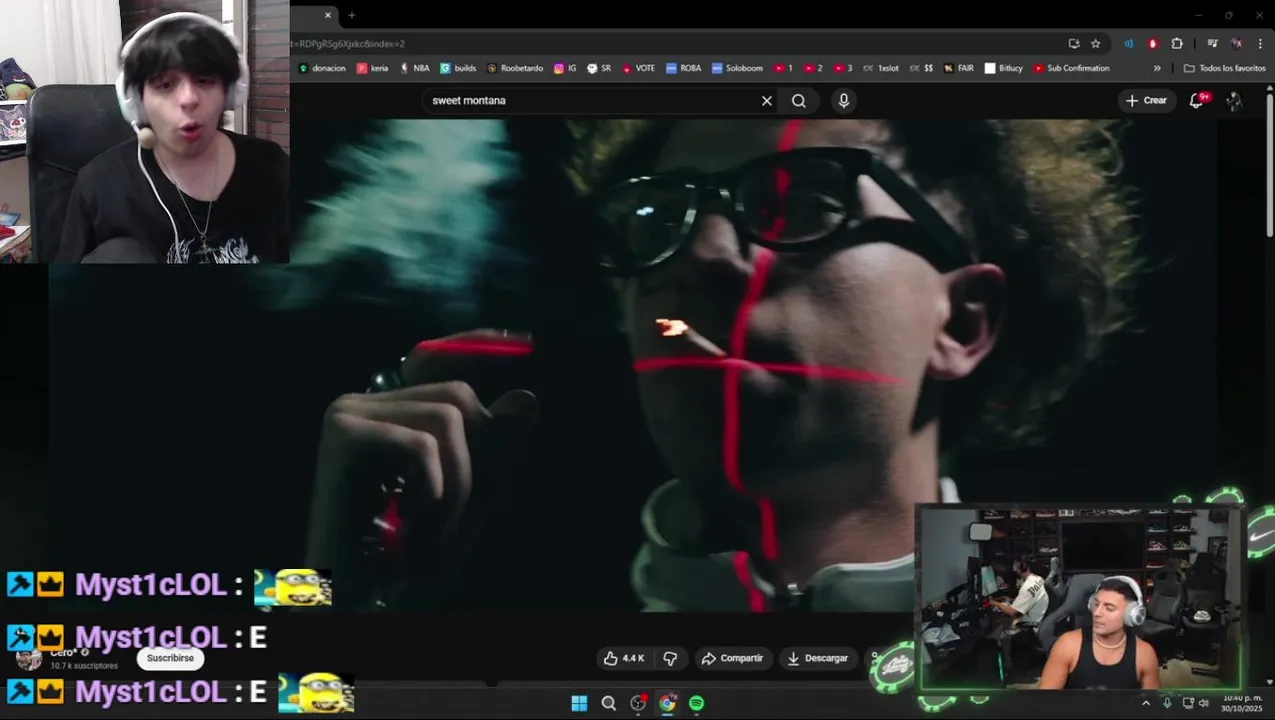Open Windows taskbar search
Image resolution: width=1275 pixels, height=720 pixels.
608,703
